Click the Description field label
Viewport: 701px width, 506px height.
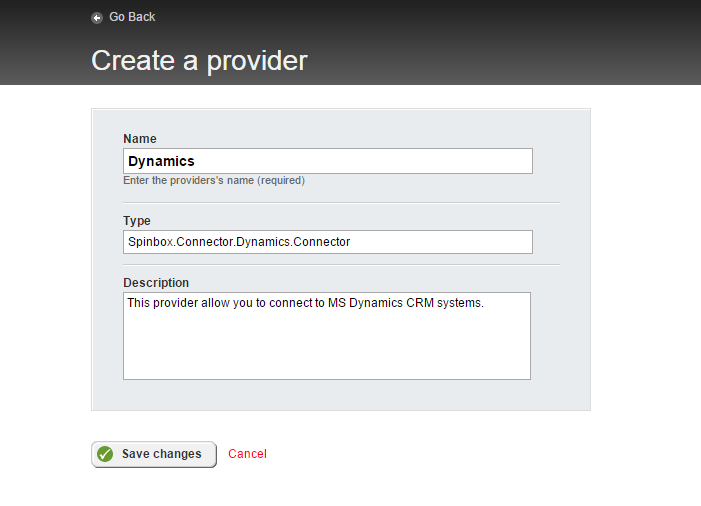pyautogui.click(x=156, y=283)
